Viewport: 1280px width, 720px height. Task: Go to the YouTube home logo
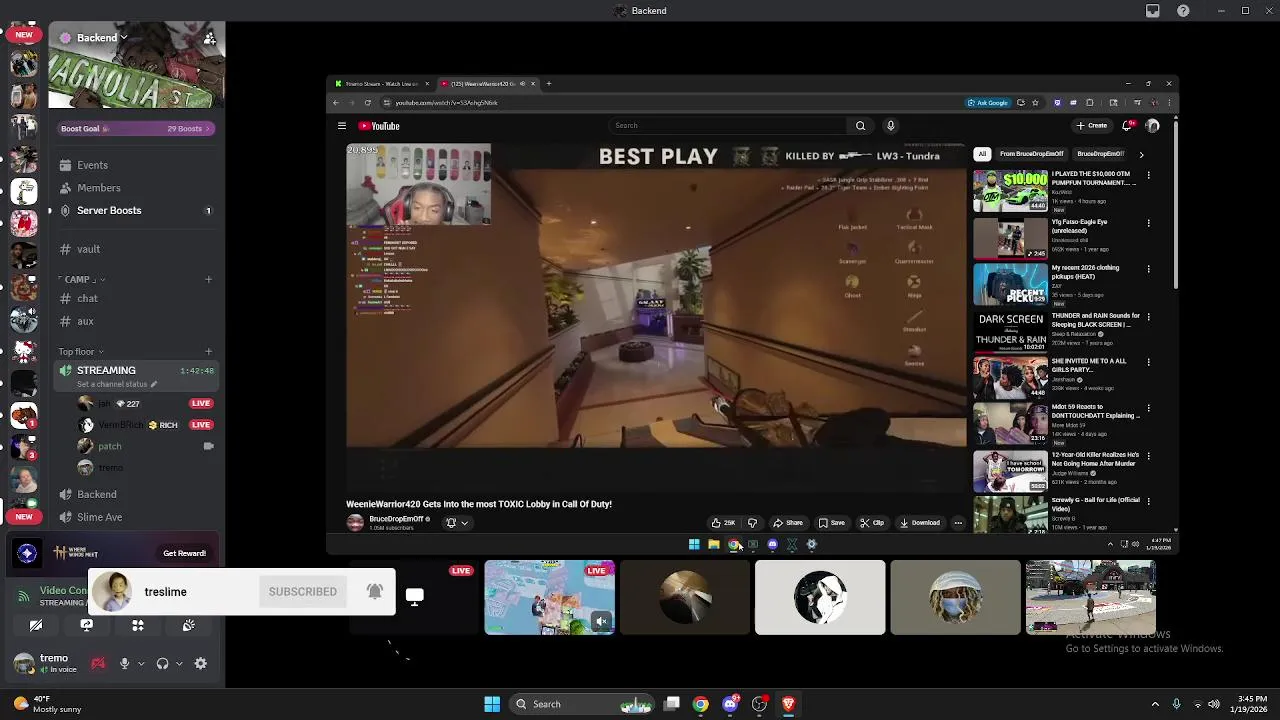coord(379,126)
